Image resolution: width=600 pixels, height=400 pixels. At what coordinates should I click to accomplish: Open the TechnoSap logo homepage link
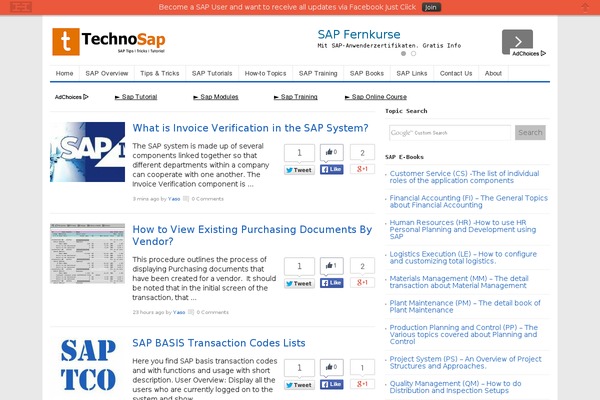point(109,42)
